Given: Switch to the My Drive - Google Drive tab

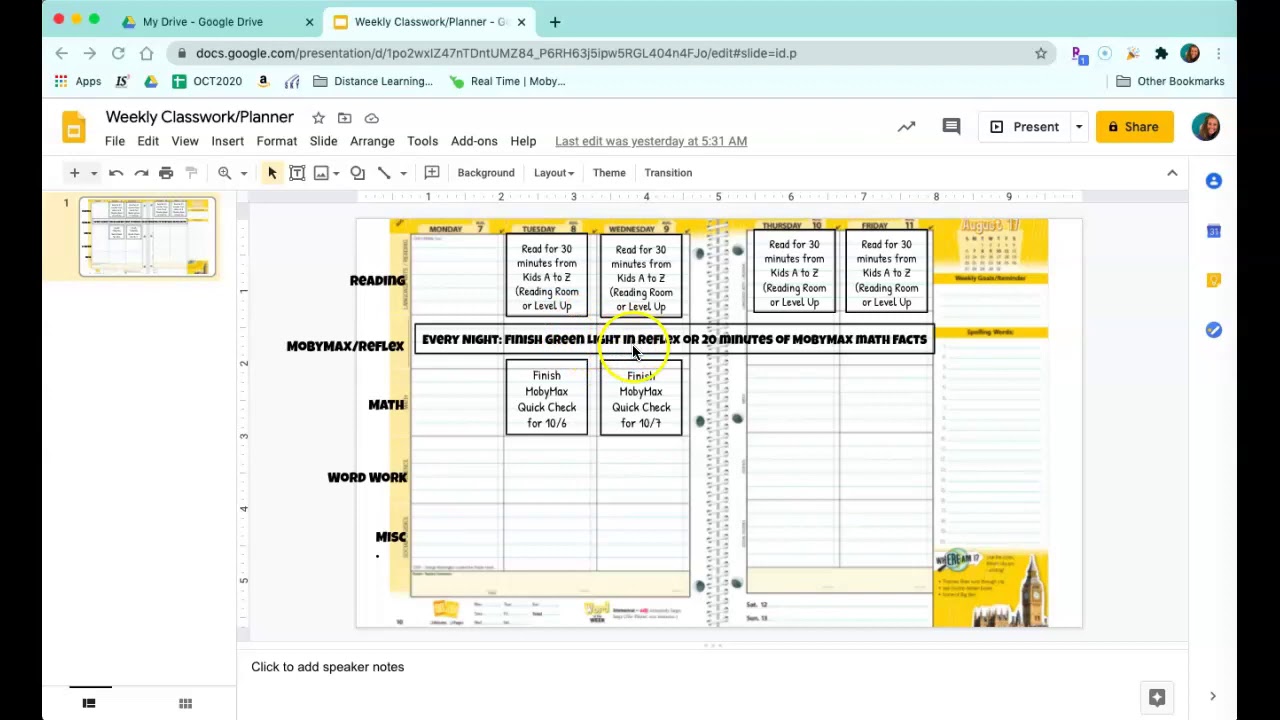Looking at the screenshot, I should [214, 21].
